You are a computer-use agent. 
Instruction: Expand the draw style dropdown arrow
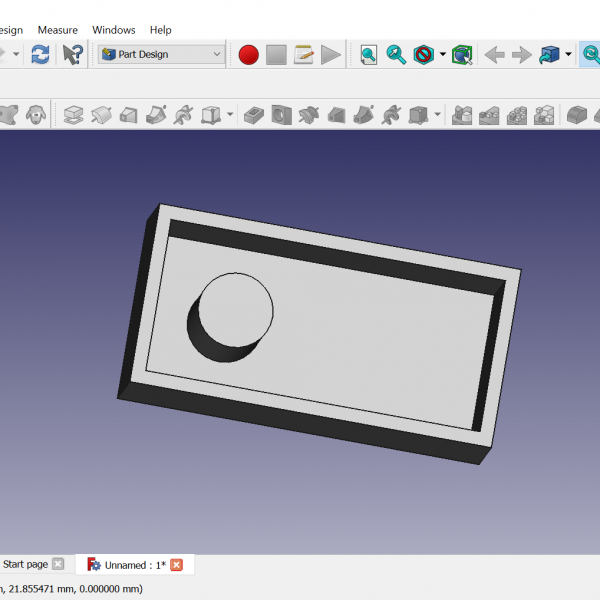(x=442, y=55)
